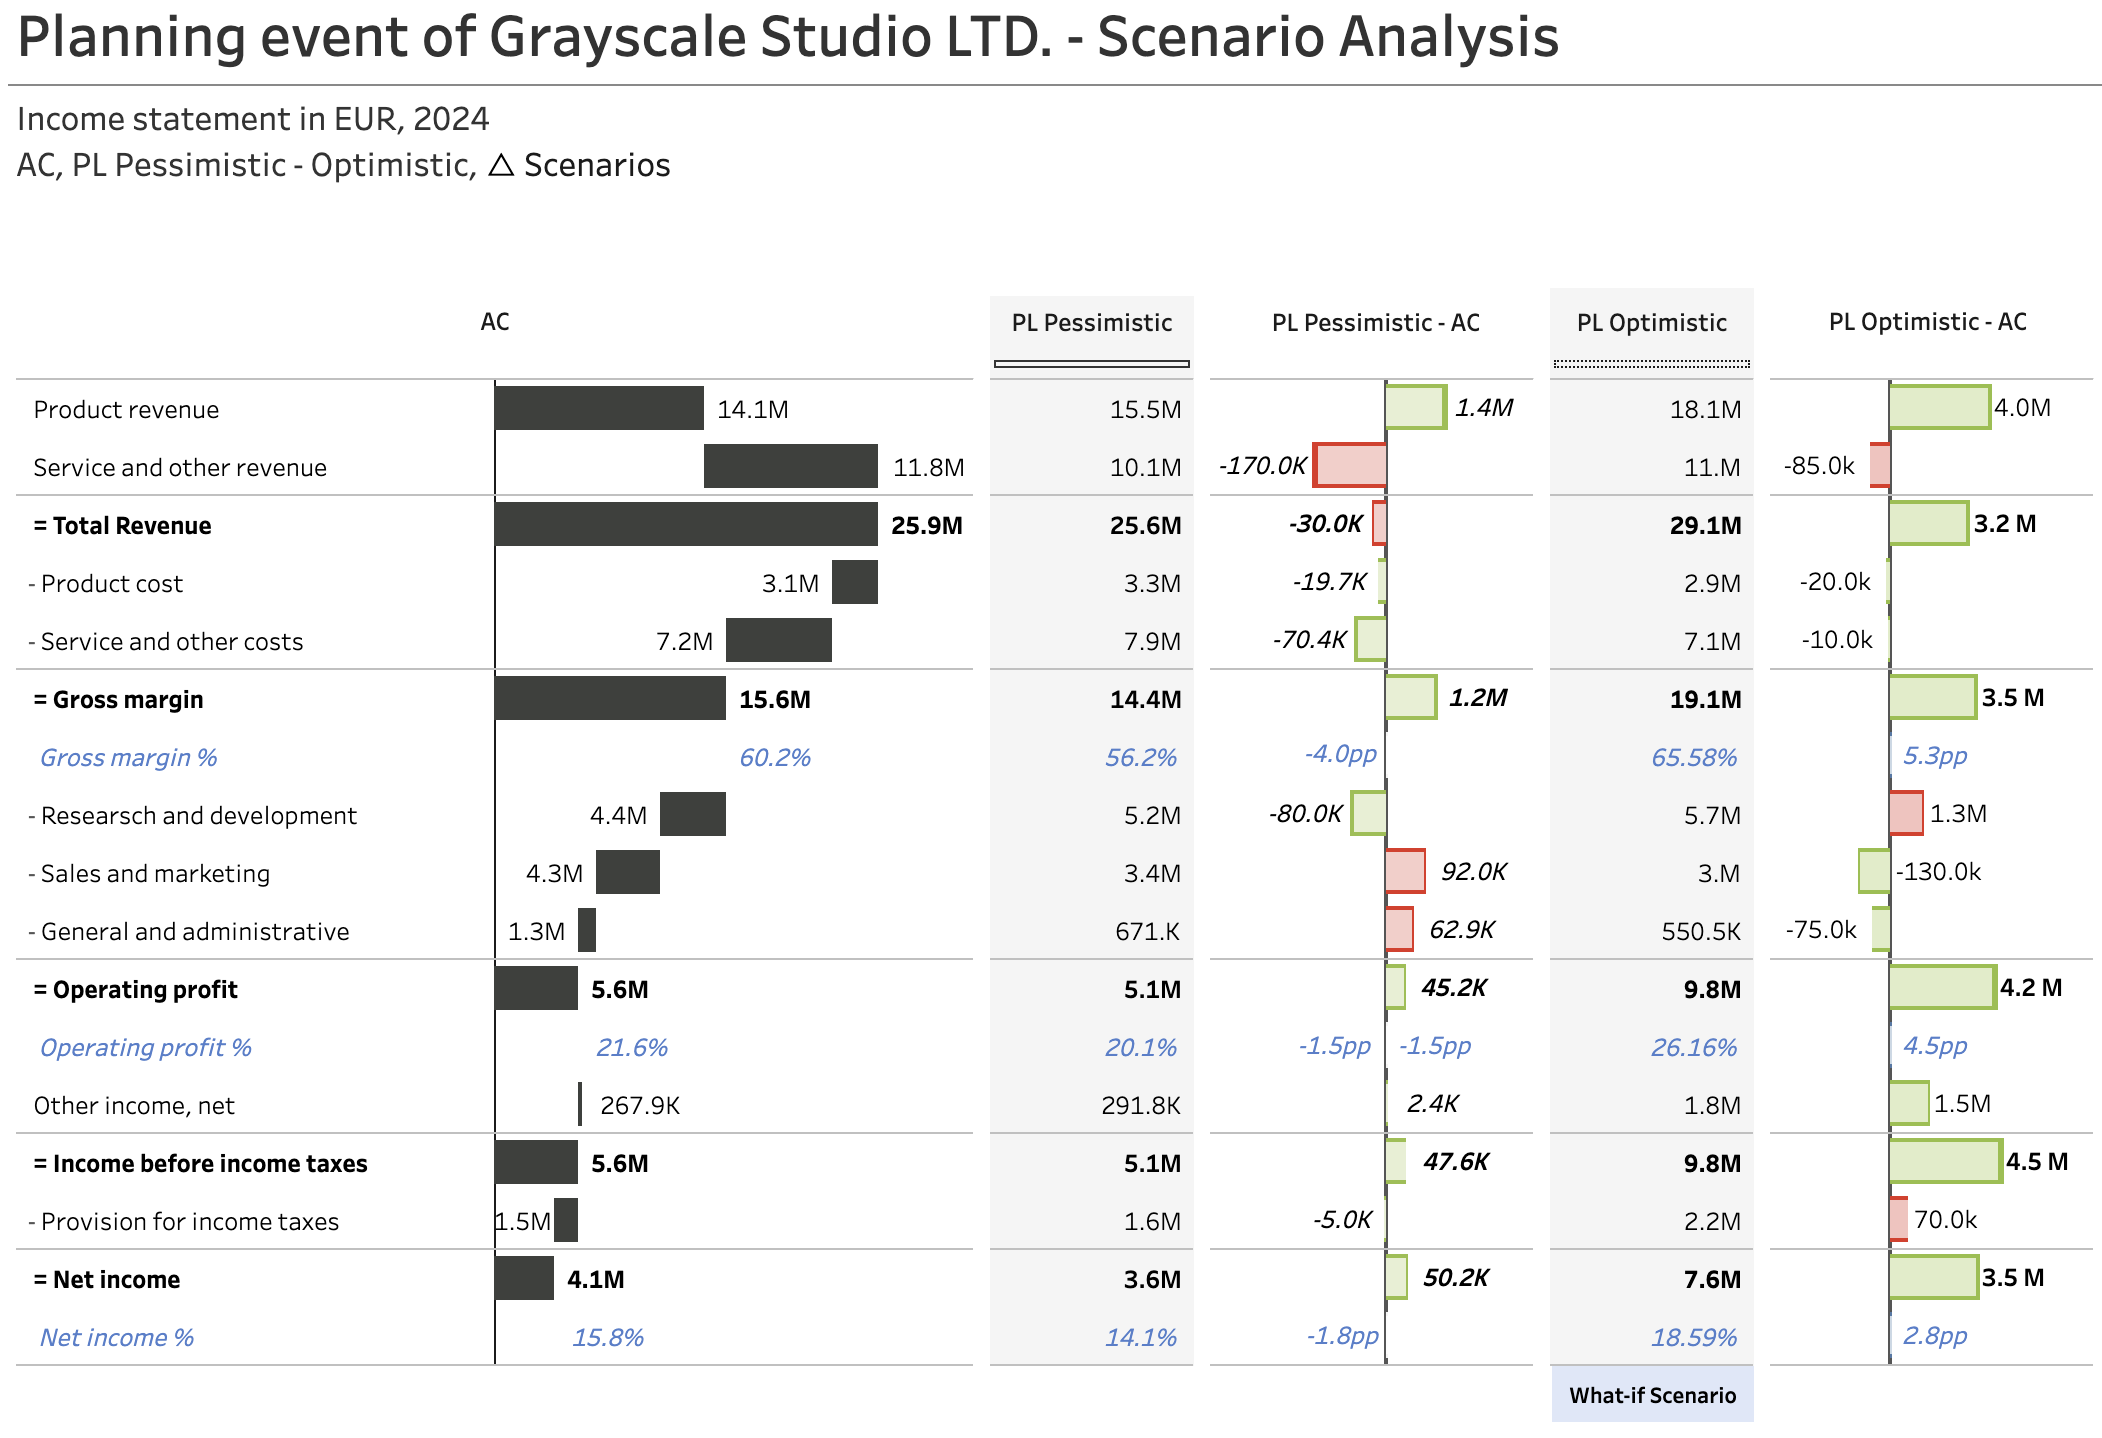
Task: Click the 18.59% optimistic net income value
Action: 1695,1337
